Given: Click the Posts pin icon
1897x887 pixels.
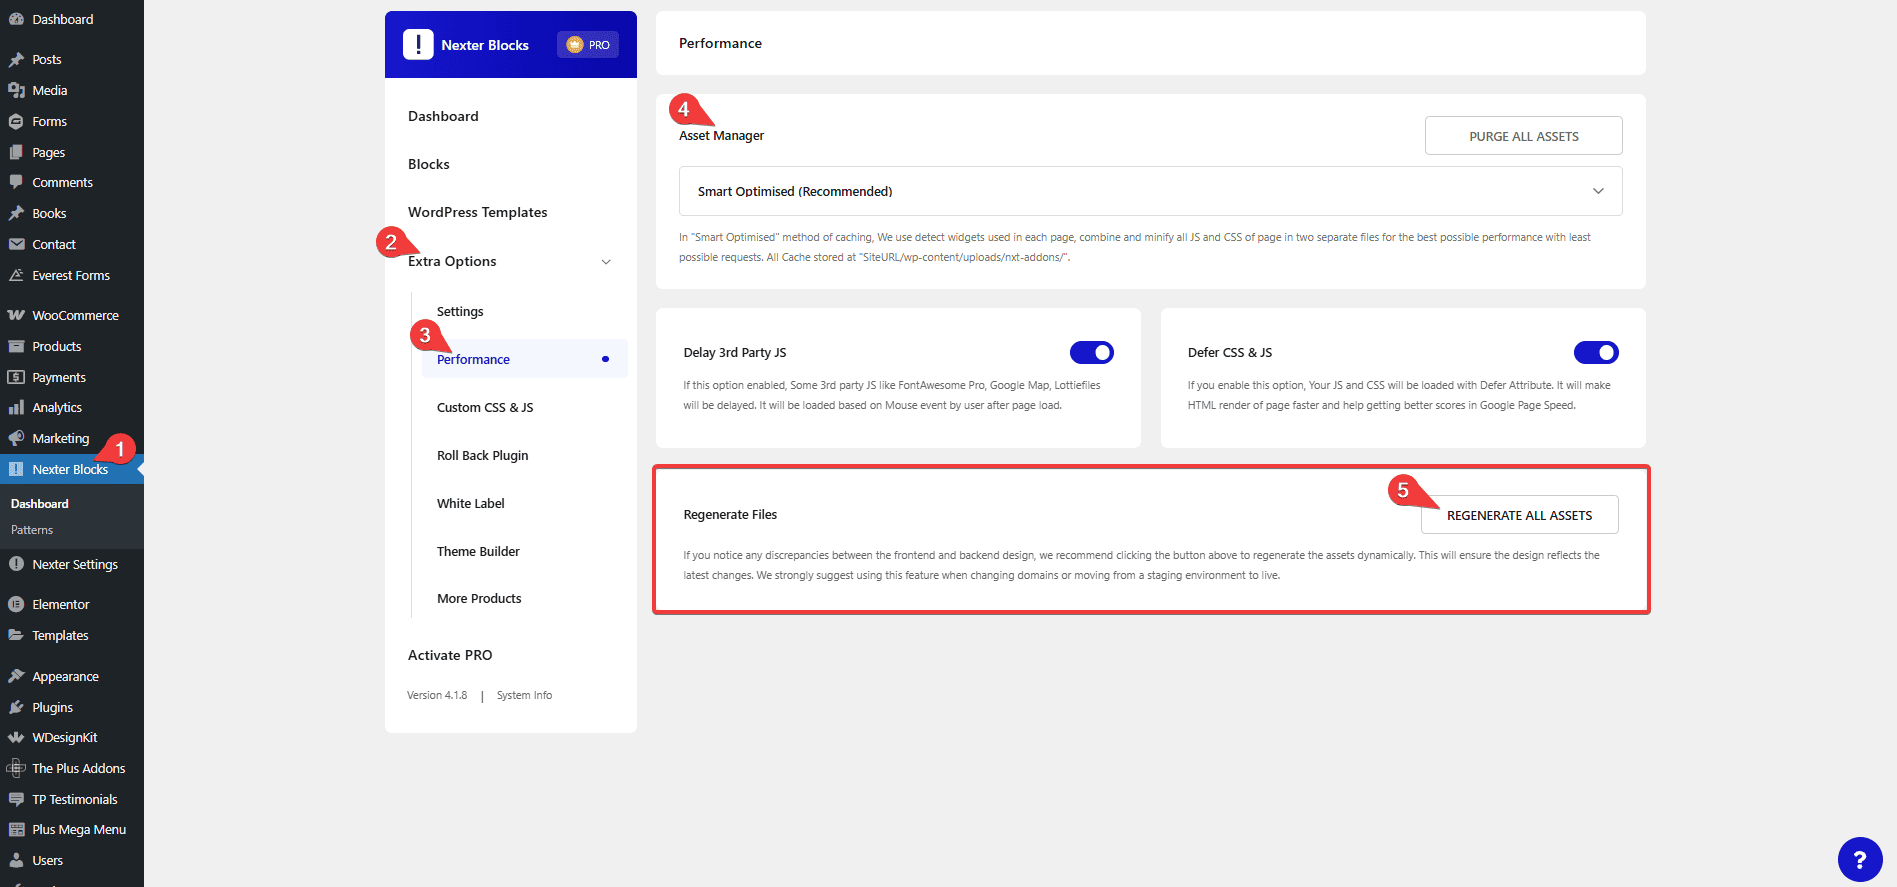Looking at the screenshot, I should point(16,60).
